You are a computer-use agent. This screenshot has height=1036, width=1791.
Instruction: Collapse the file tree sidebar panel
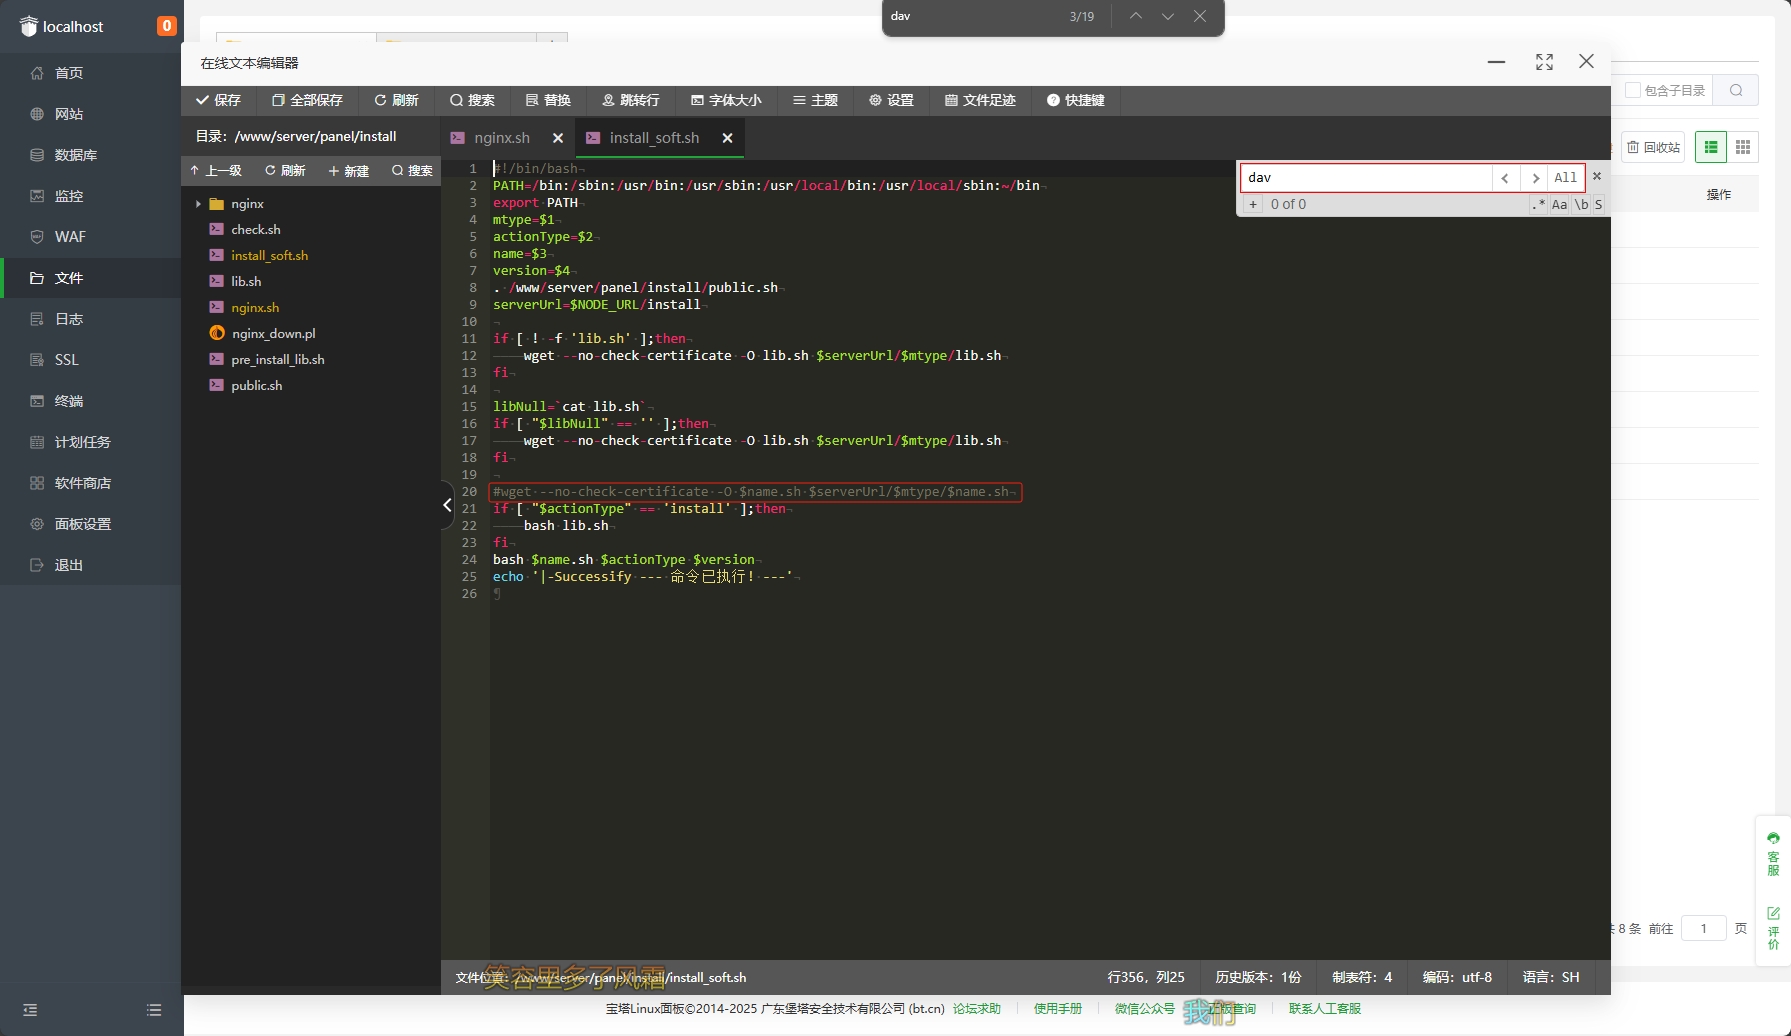tap(447, 505)
